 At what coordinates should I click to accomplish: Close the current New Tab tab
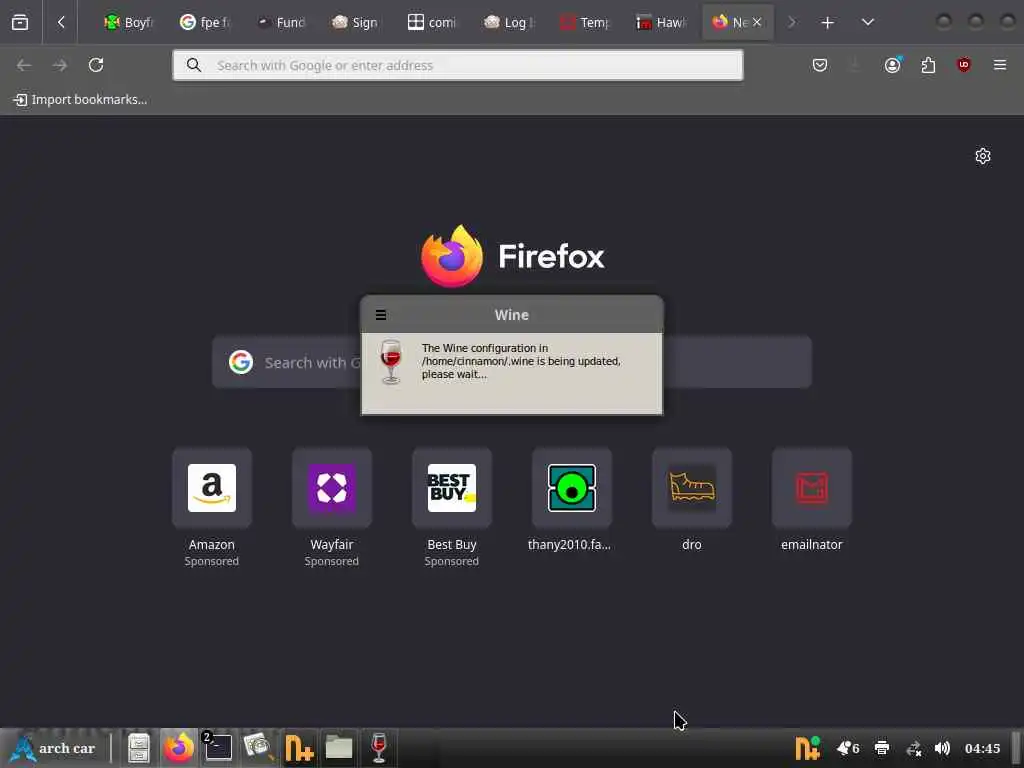[x=757, y=22]
